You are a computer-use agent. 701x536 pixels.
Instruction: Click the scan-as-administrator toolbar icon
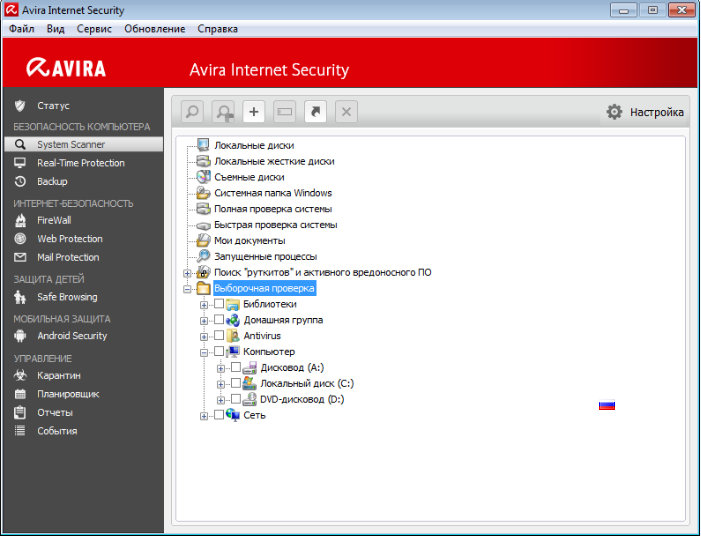(223, 111)
